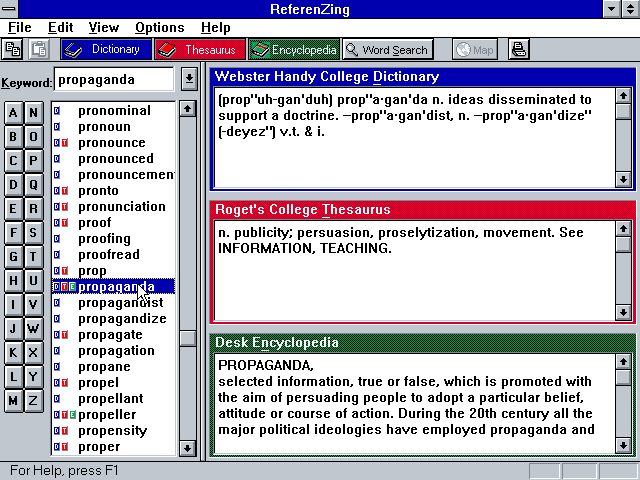The width and height of the screenshot is (640, 480).
Task: Launch Word Search tool
Action: (x=388, y=49)
